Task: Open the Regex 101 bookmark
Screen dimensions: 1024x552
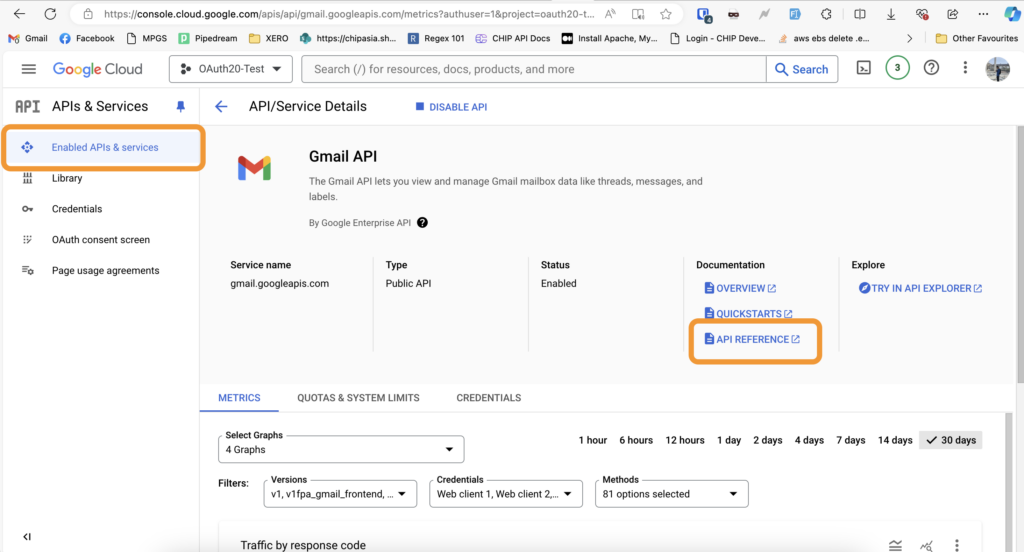Action: [x=436, y=39]
